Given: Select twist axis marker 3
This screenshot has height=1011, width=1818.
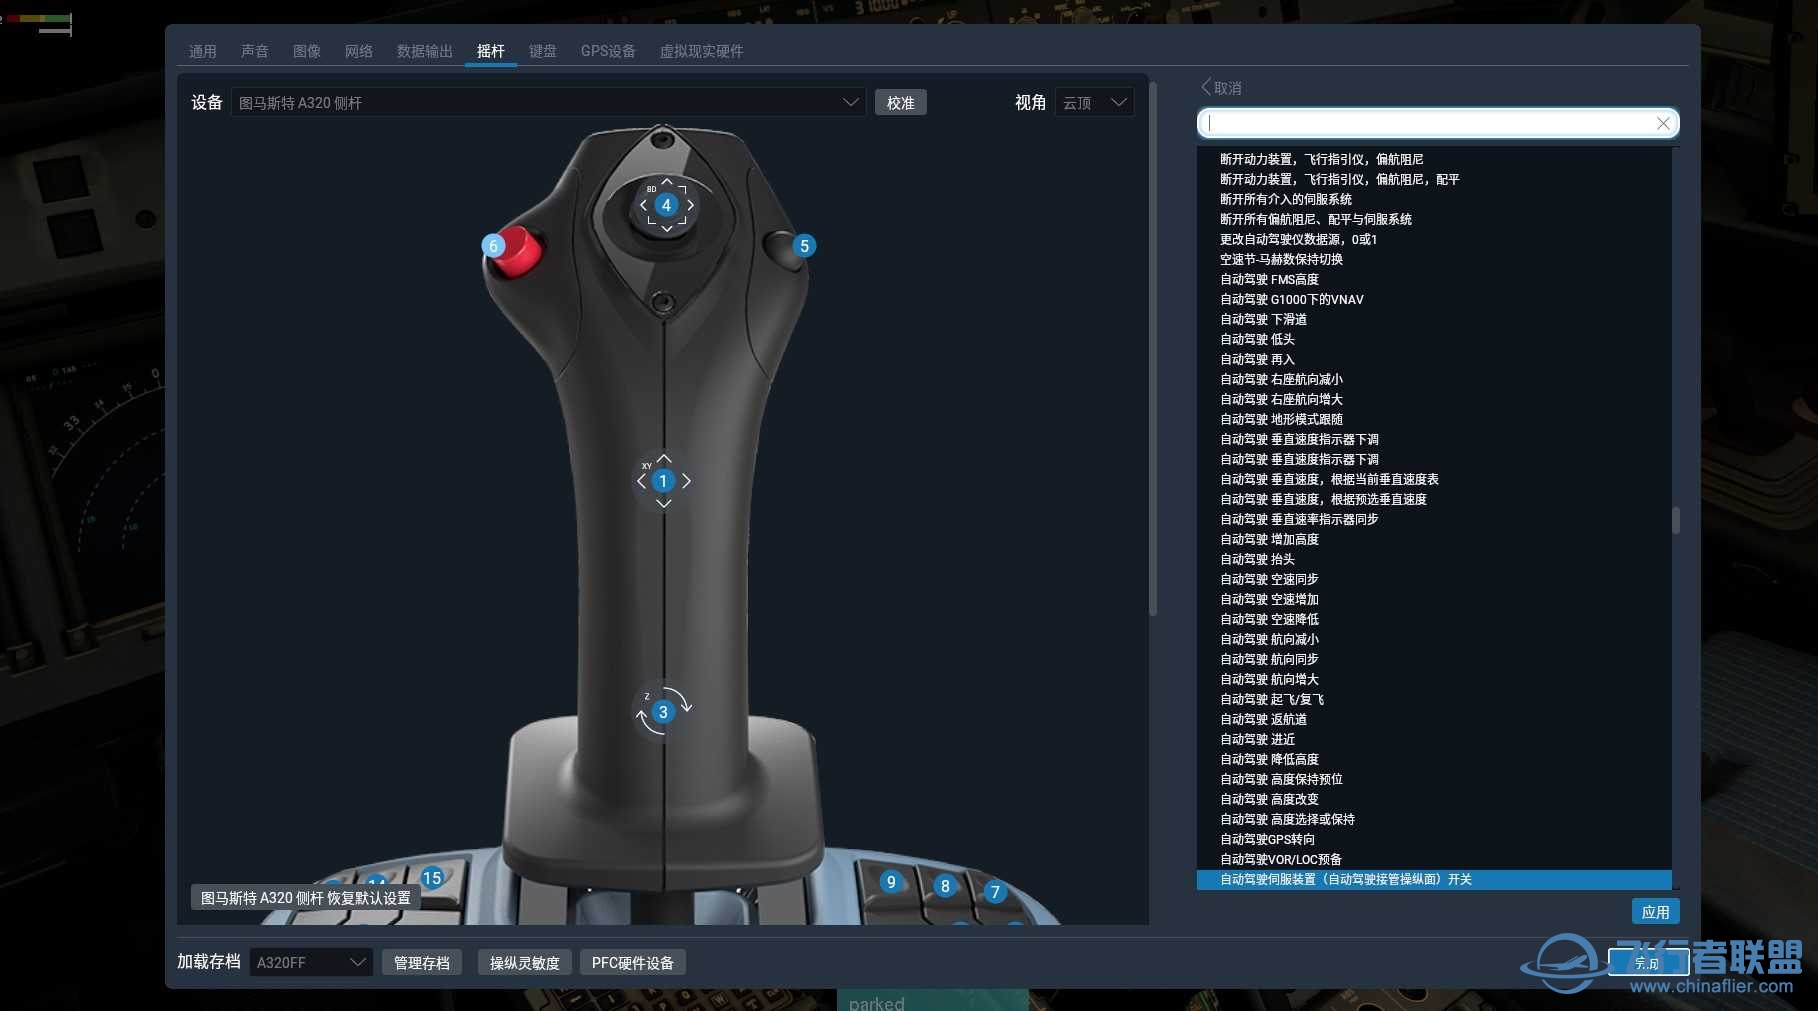Looking at the screenshot, I should [663, 712].
